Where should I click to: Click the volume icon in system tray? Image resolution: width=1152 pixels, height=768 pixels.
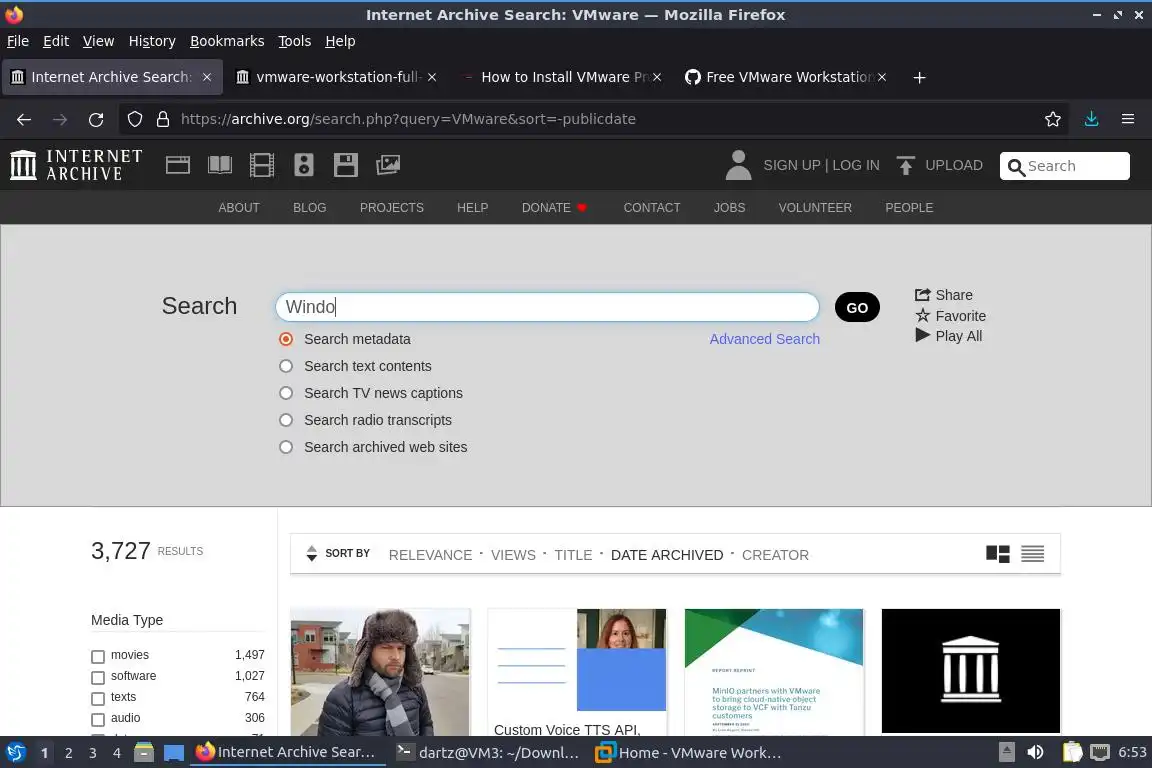(x=1035, y=753)
